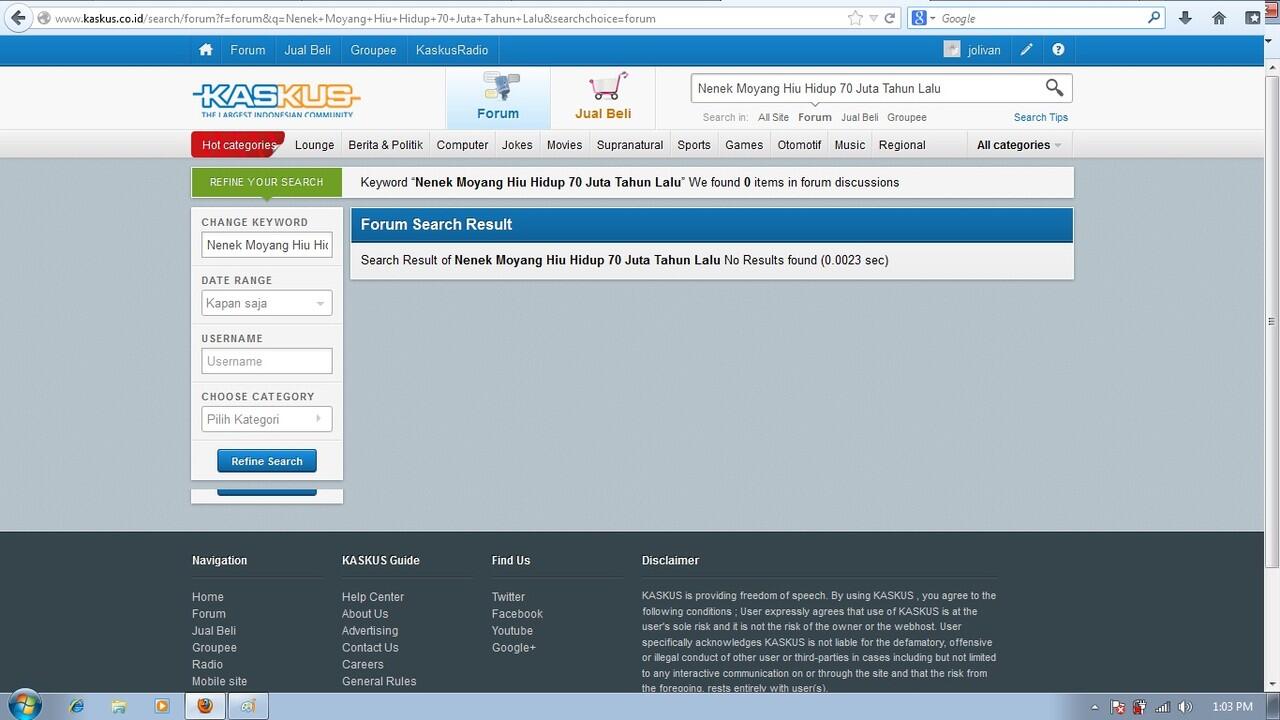This screenshot has width=1280, height=720.
Task: Click the KASKUS logo
Action: coord(276,99)
